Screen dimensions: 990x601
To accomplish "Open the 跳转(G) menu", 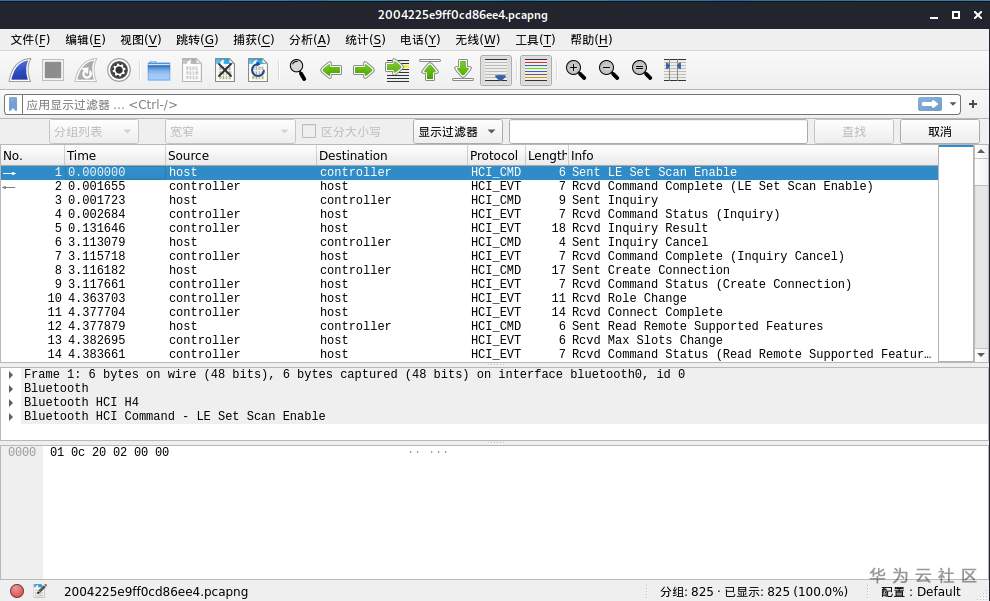I will (x=197, y=40).
